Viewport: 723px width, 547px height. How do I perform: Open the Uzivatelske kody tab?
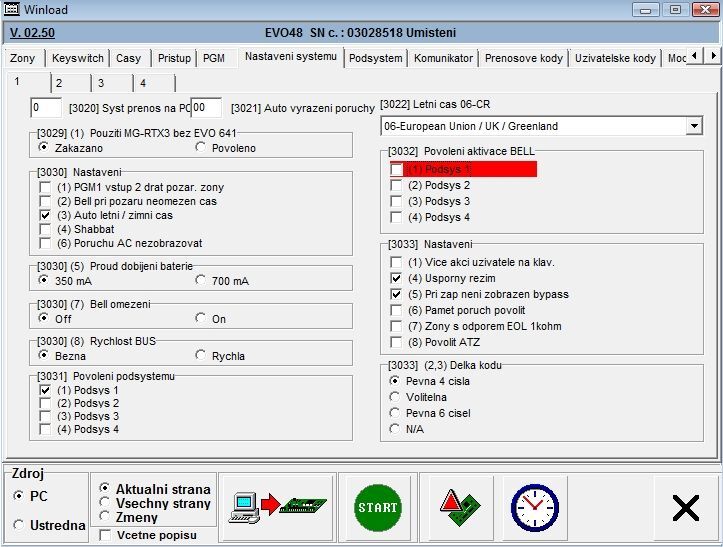[x=615, y=58]
